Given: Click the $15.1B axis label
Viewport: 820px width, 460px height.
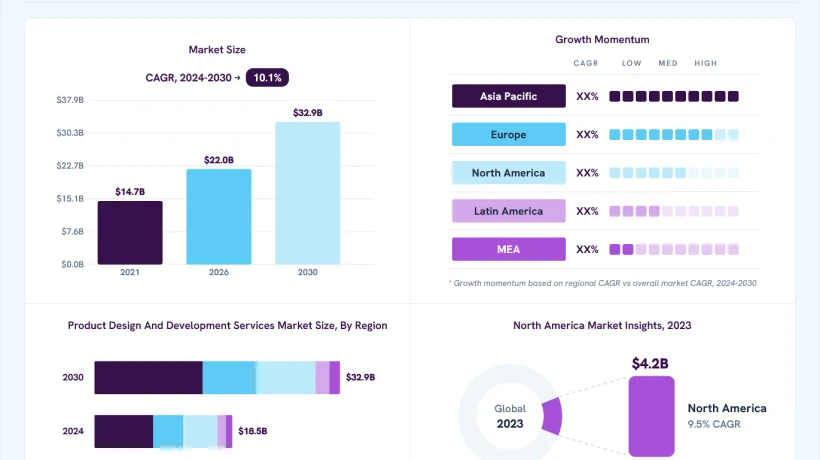Looking at the screenshot, I should tap(70, 199).
